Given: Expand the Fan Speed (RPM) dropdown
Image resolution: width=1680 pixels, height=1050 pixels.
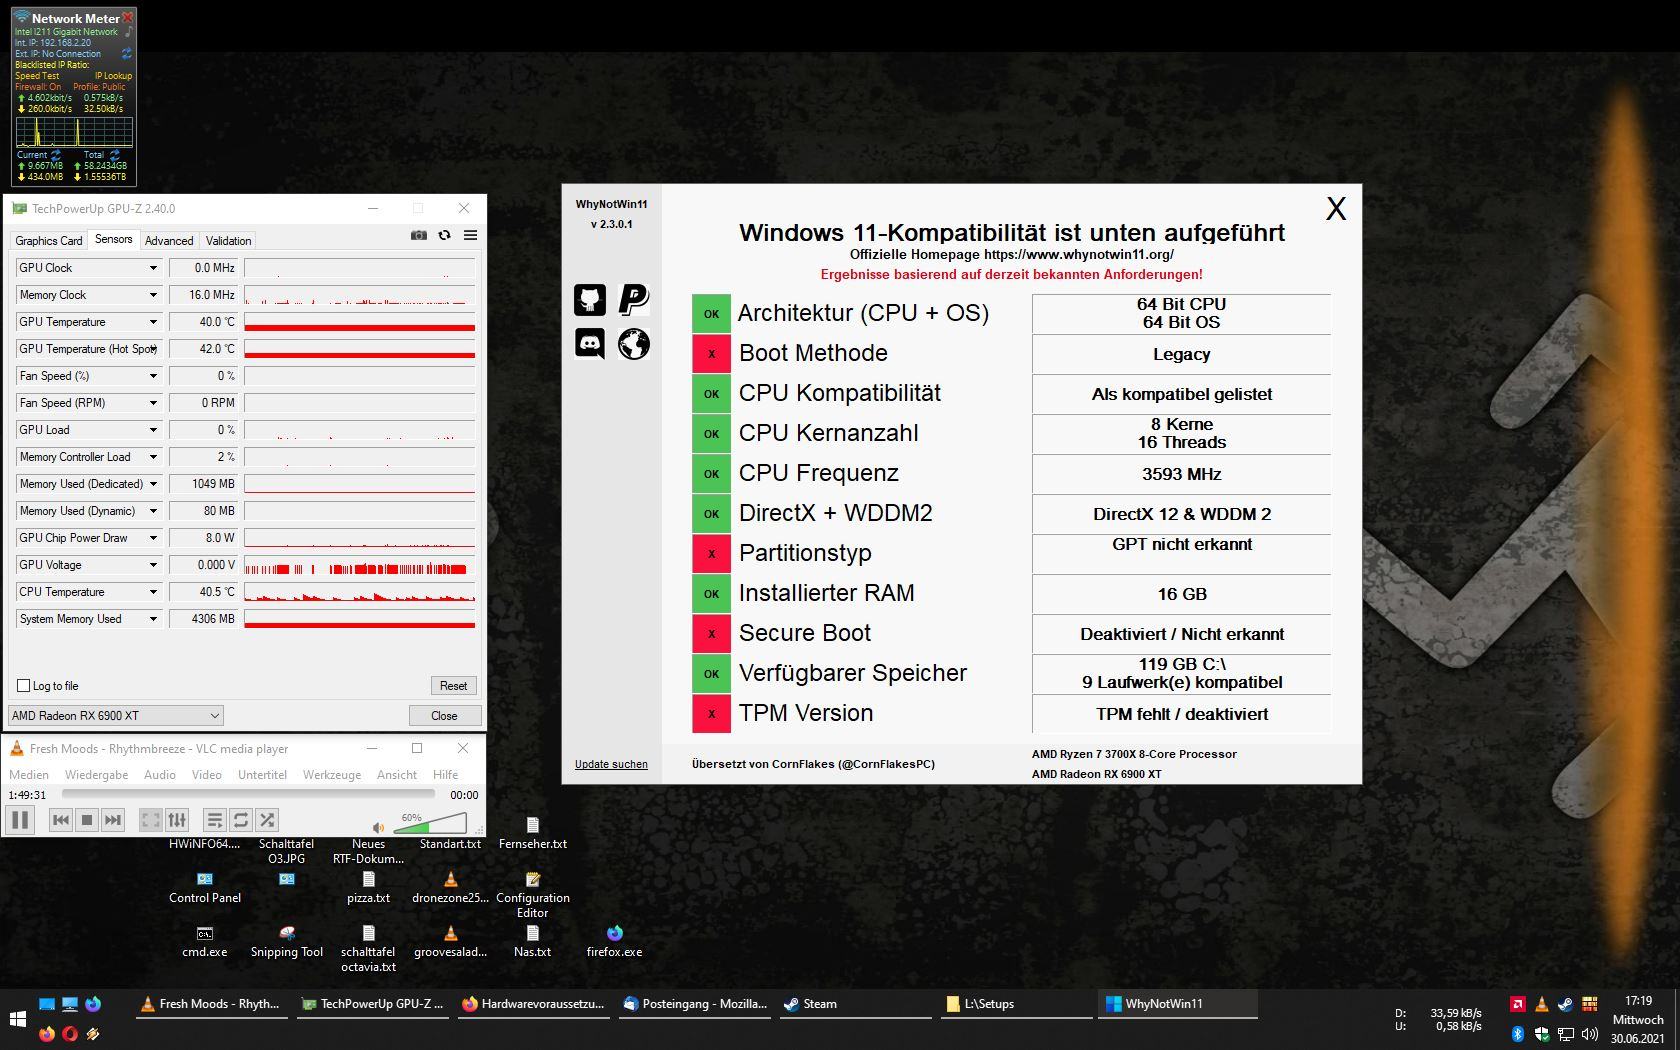Looking at the screenshot, I should (153, 403).
